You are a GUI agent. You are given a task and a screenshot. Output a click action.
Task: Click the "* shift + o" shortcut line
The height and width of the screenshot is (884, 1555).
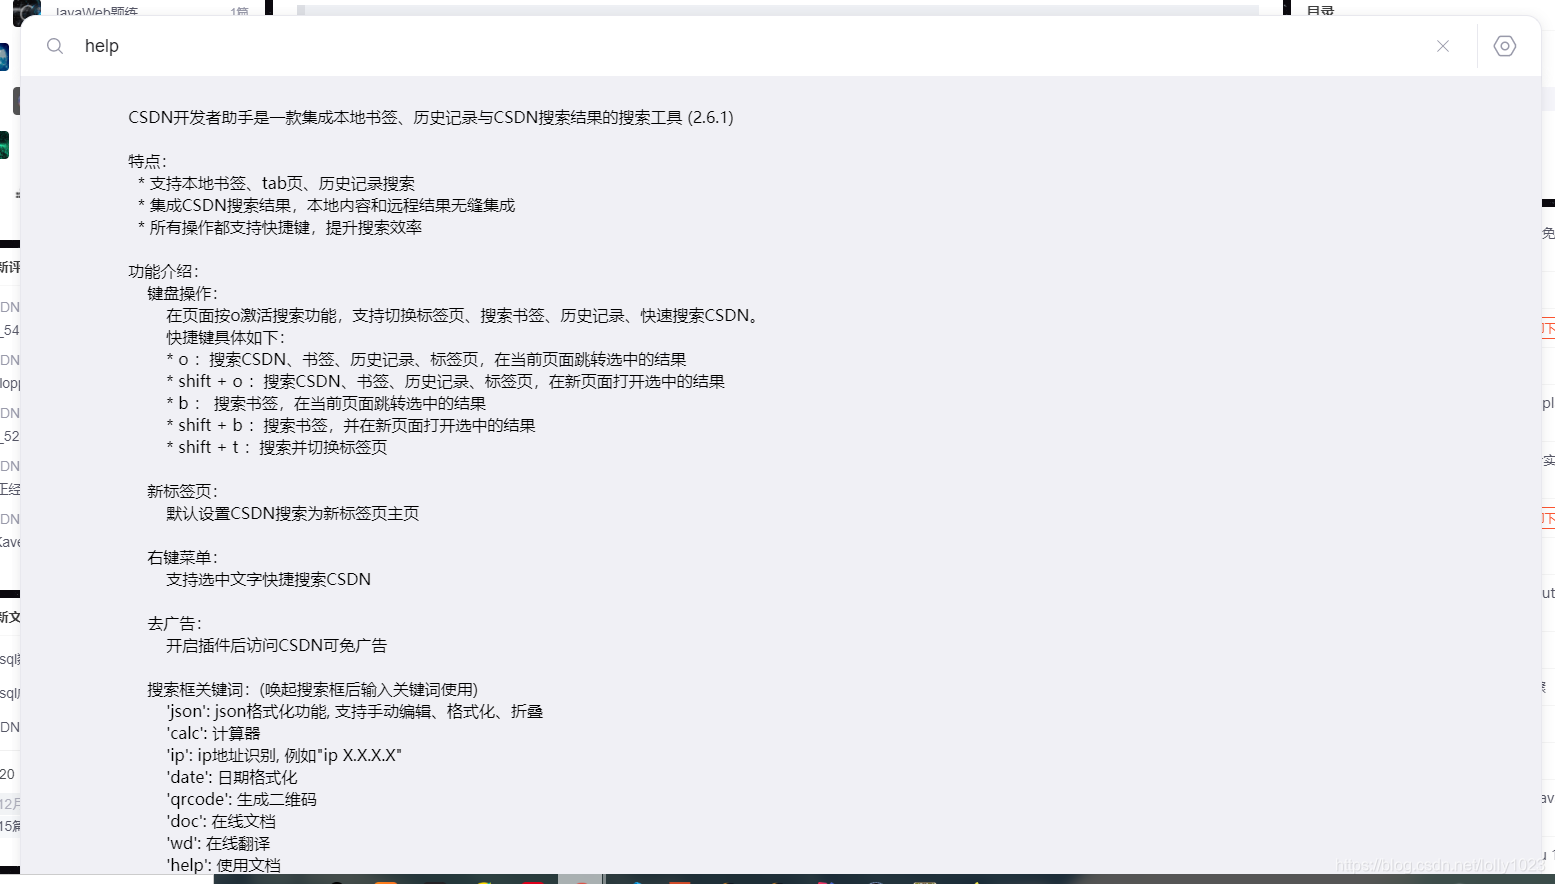point(446,382)
